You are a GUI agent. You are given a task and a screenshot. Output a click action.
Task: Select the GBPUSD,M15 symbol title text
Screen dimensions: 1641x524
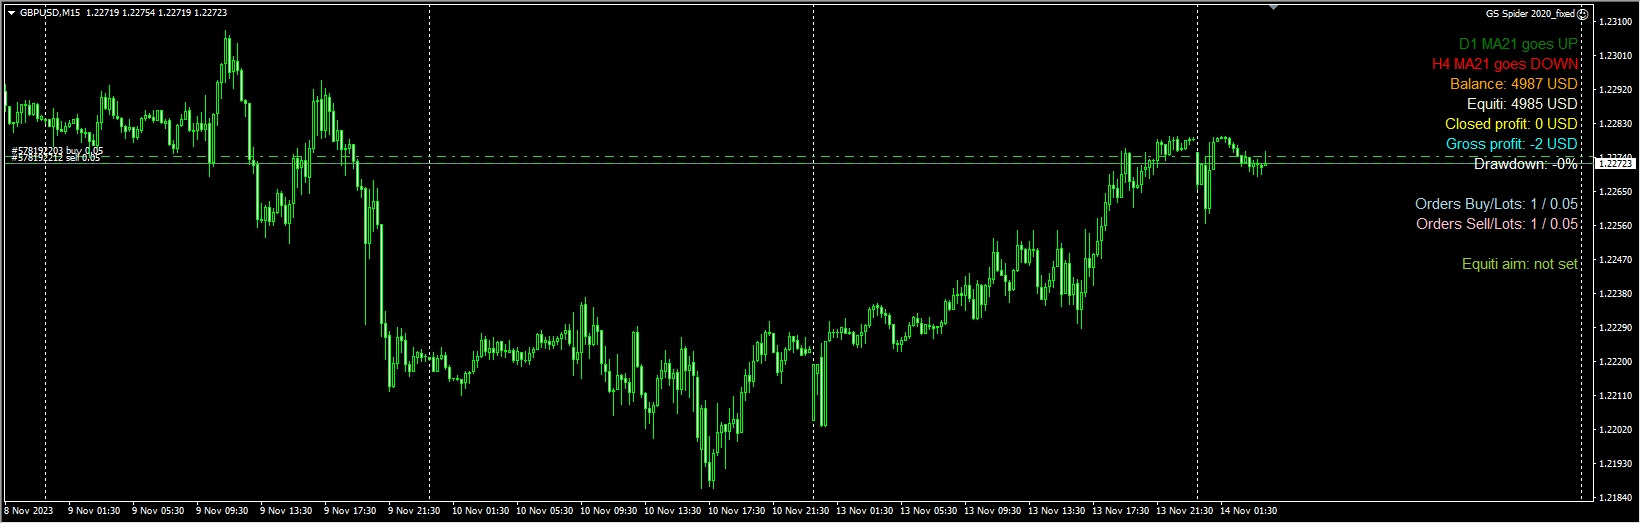tap(50, 13)
